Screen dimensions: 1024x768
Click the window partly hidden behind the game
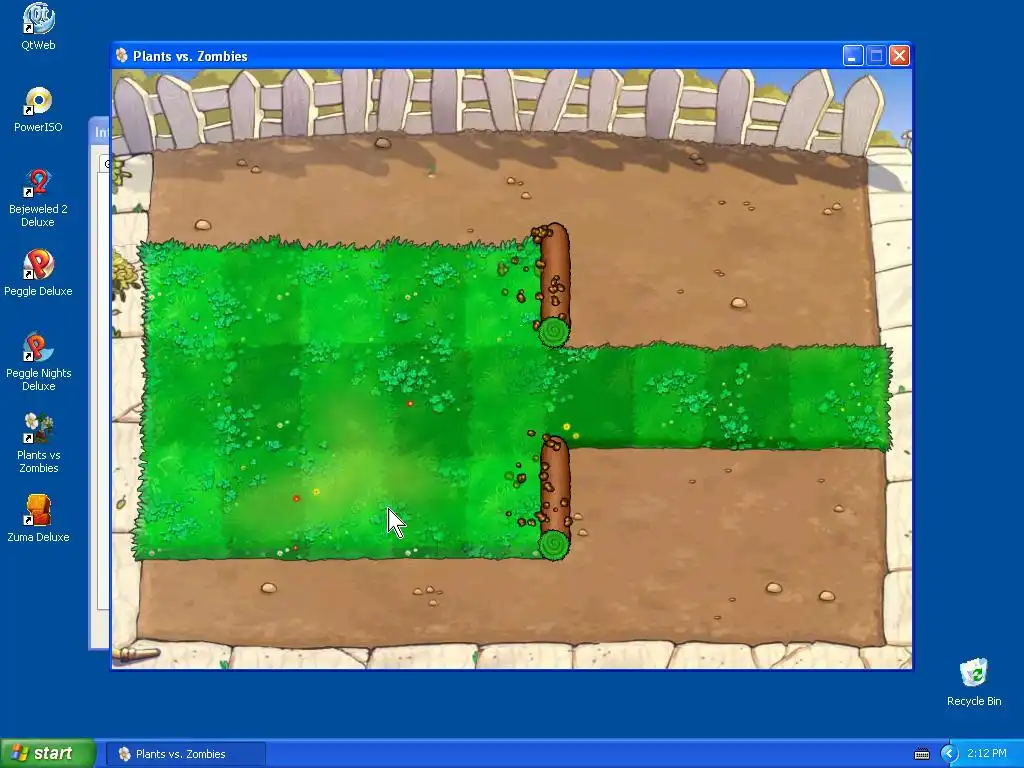(99, 383)
